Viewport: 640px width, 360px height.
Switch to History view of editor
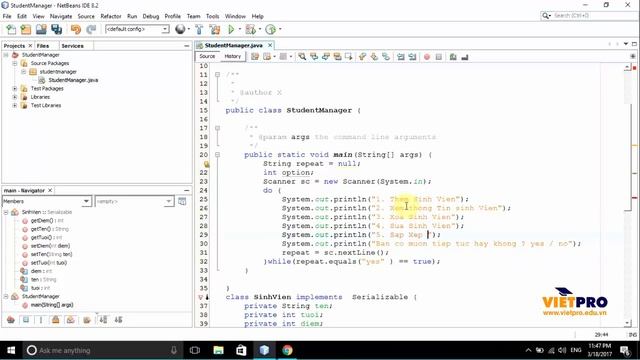pyautogui.click(x=233, y=56)
